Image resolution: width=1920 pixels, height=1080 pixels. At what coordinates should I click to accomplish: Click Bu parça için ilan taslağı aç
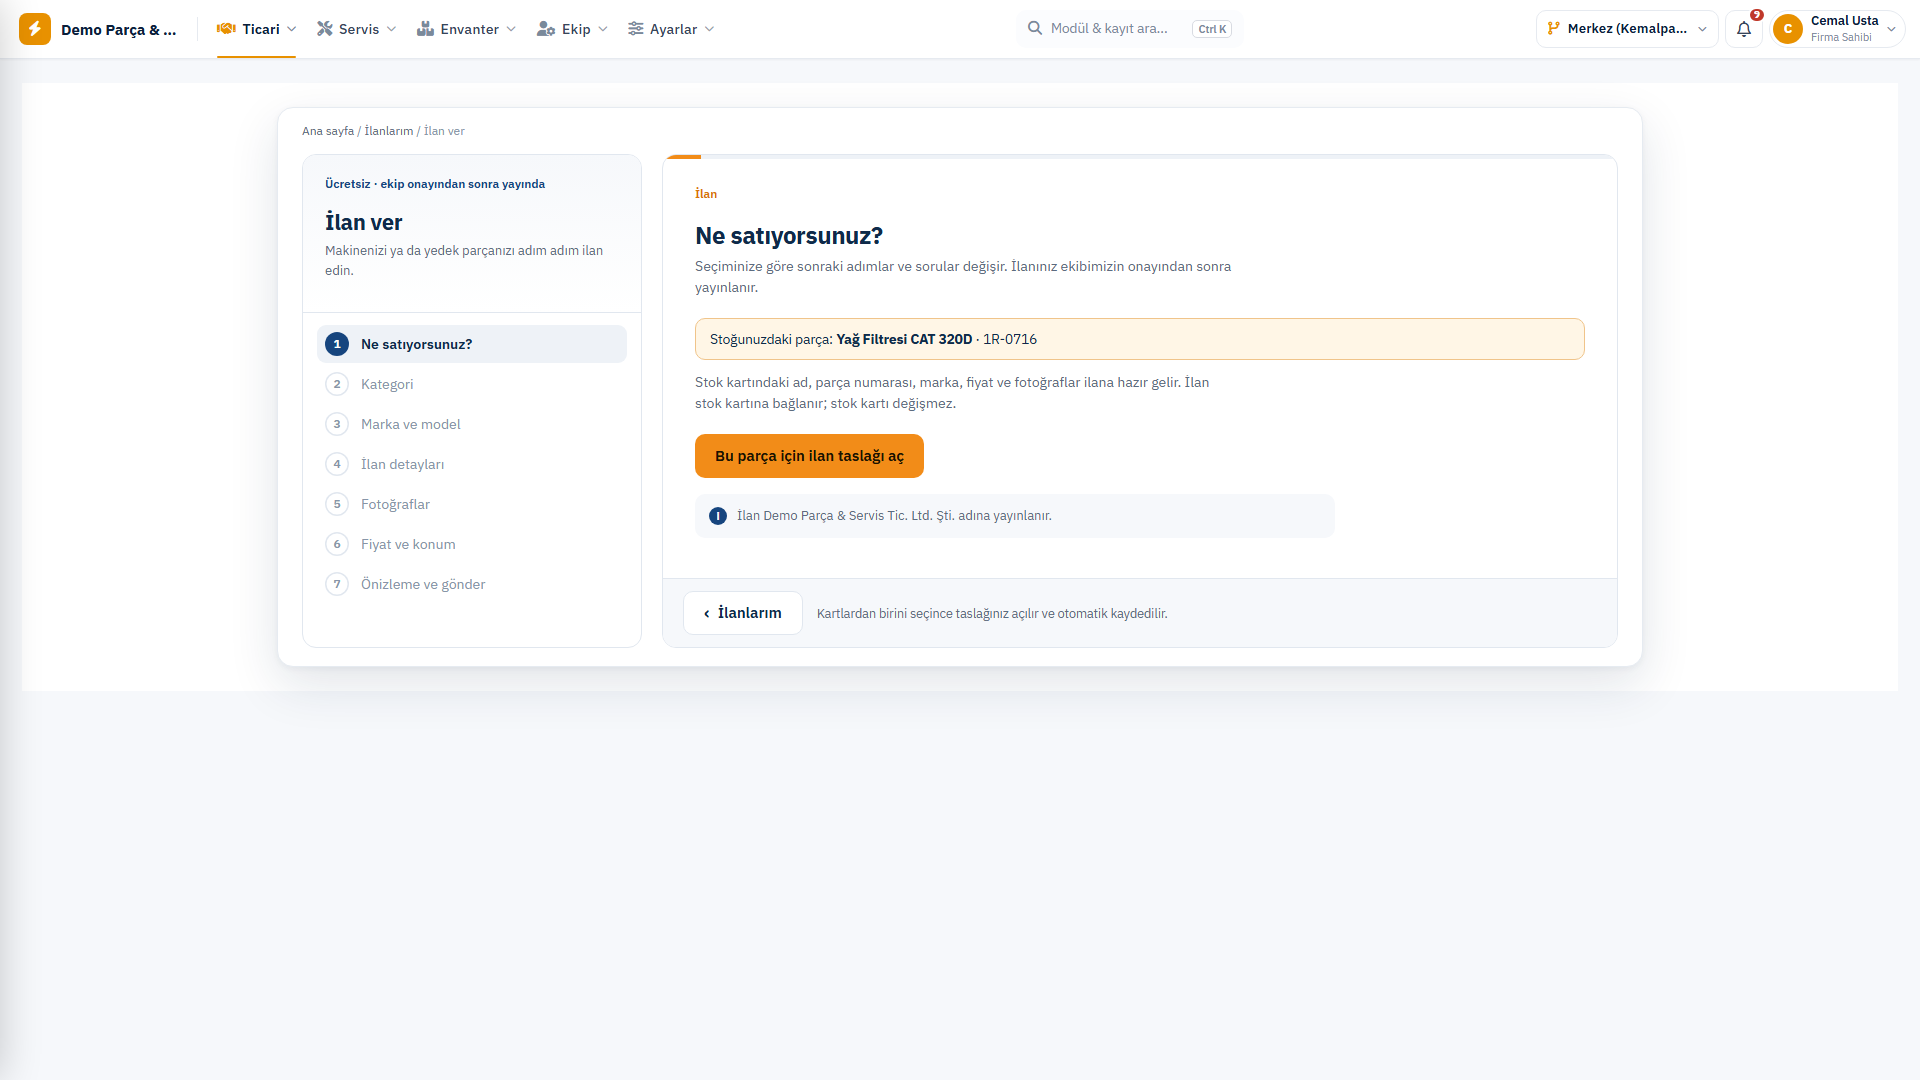(809, 456)
